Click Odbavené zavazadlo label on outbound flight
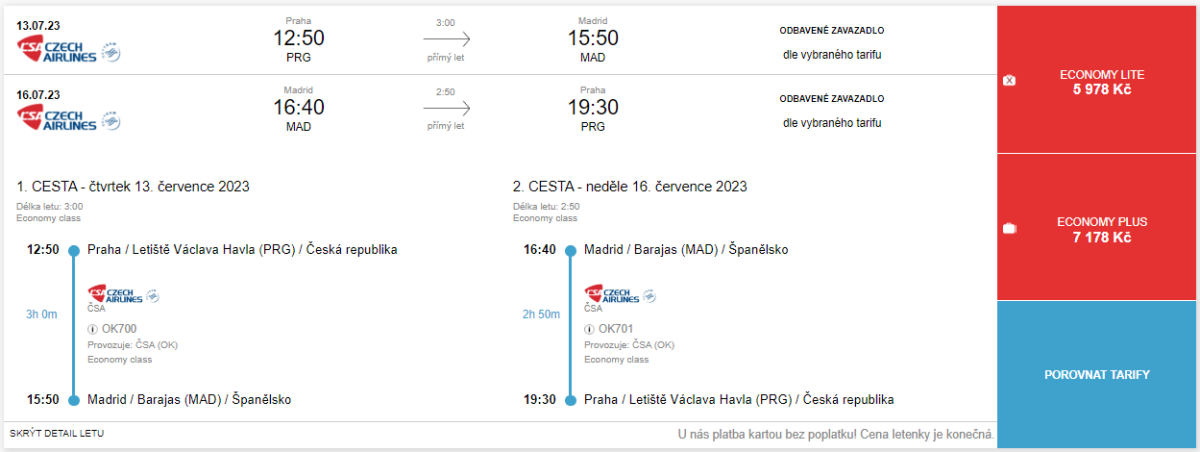1200x452 pixels. 832,30
